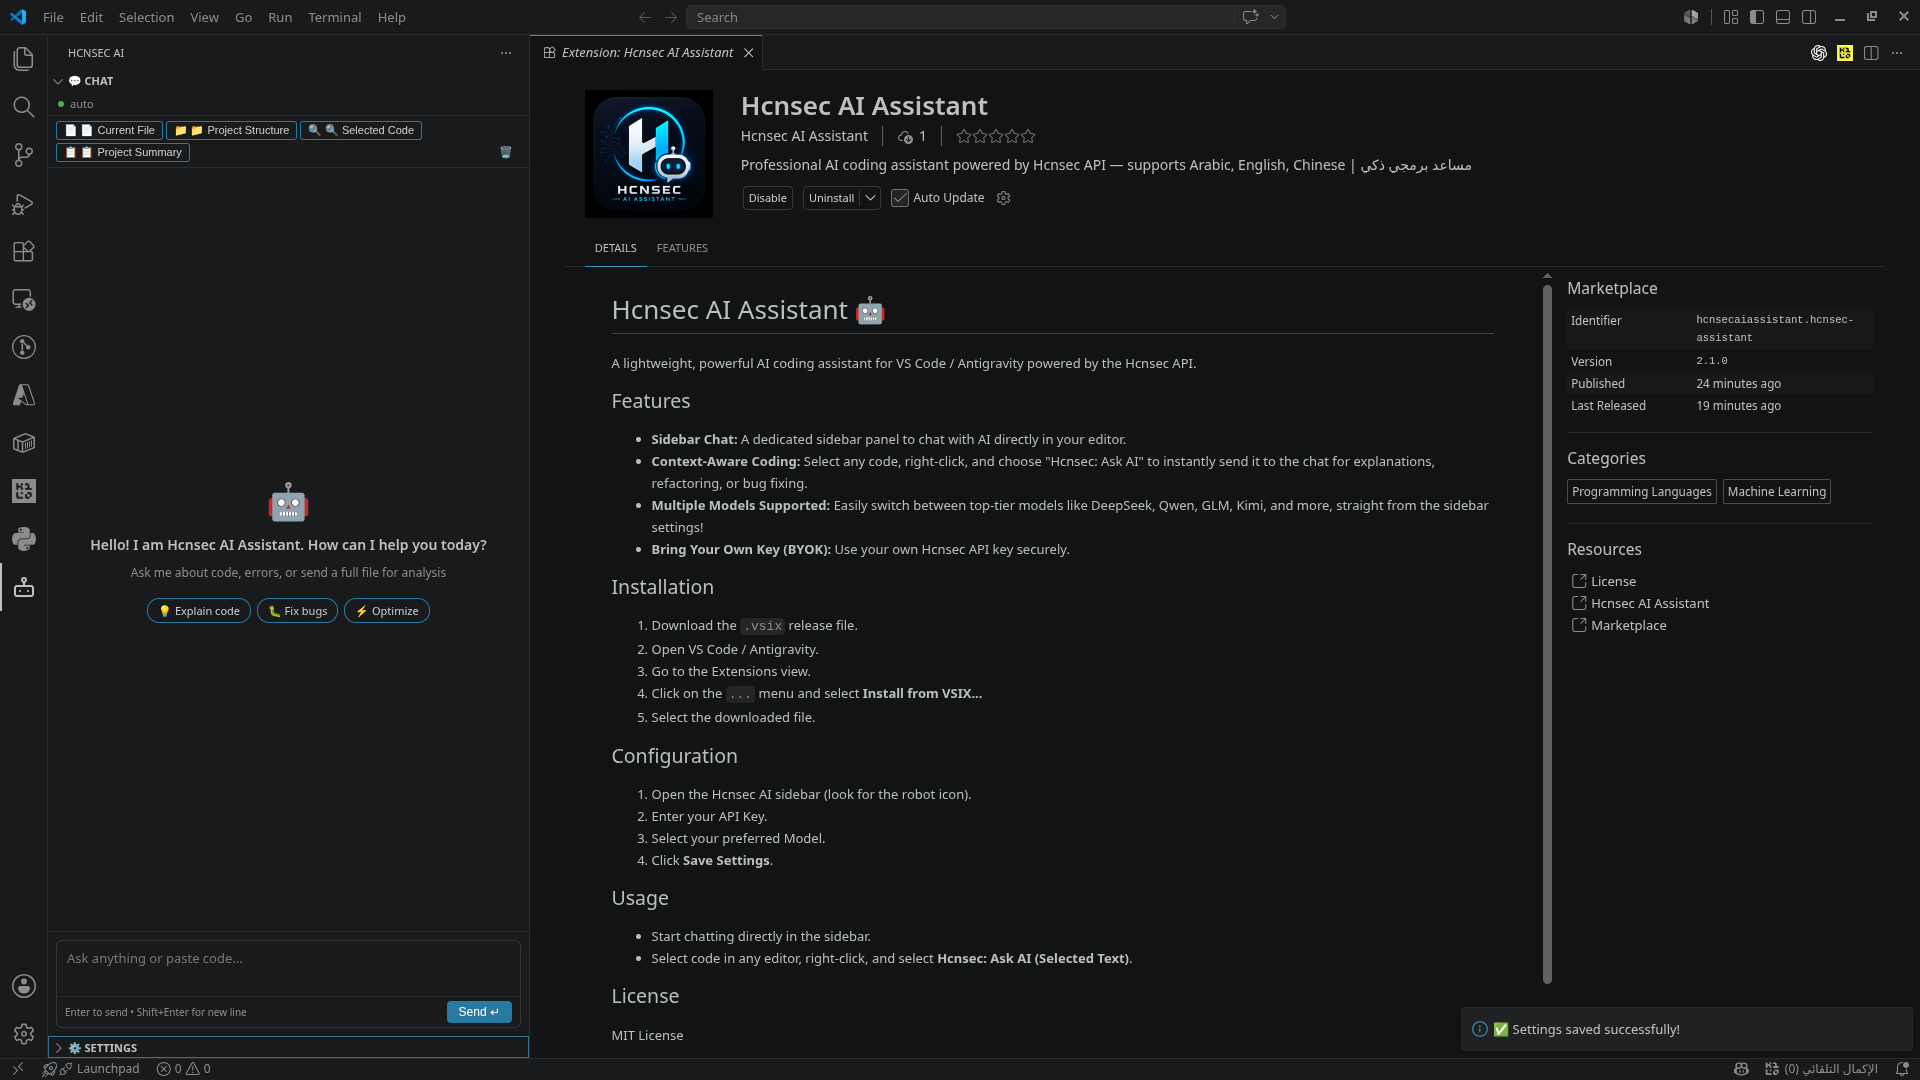Go back with the navigation arrow
This screenshot has height=1080, width=1920.
coord(645,17)
